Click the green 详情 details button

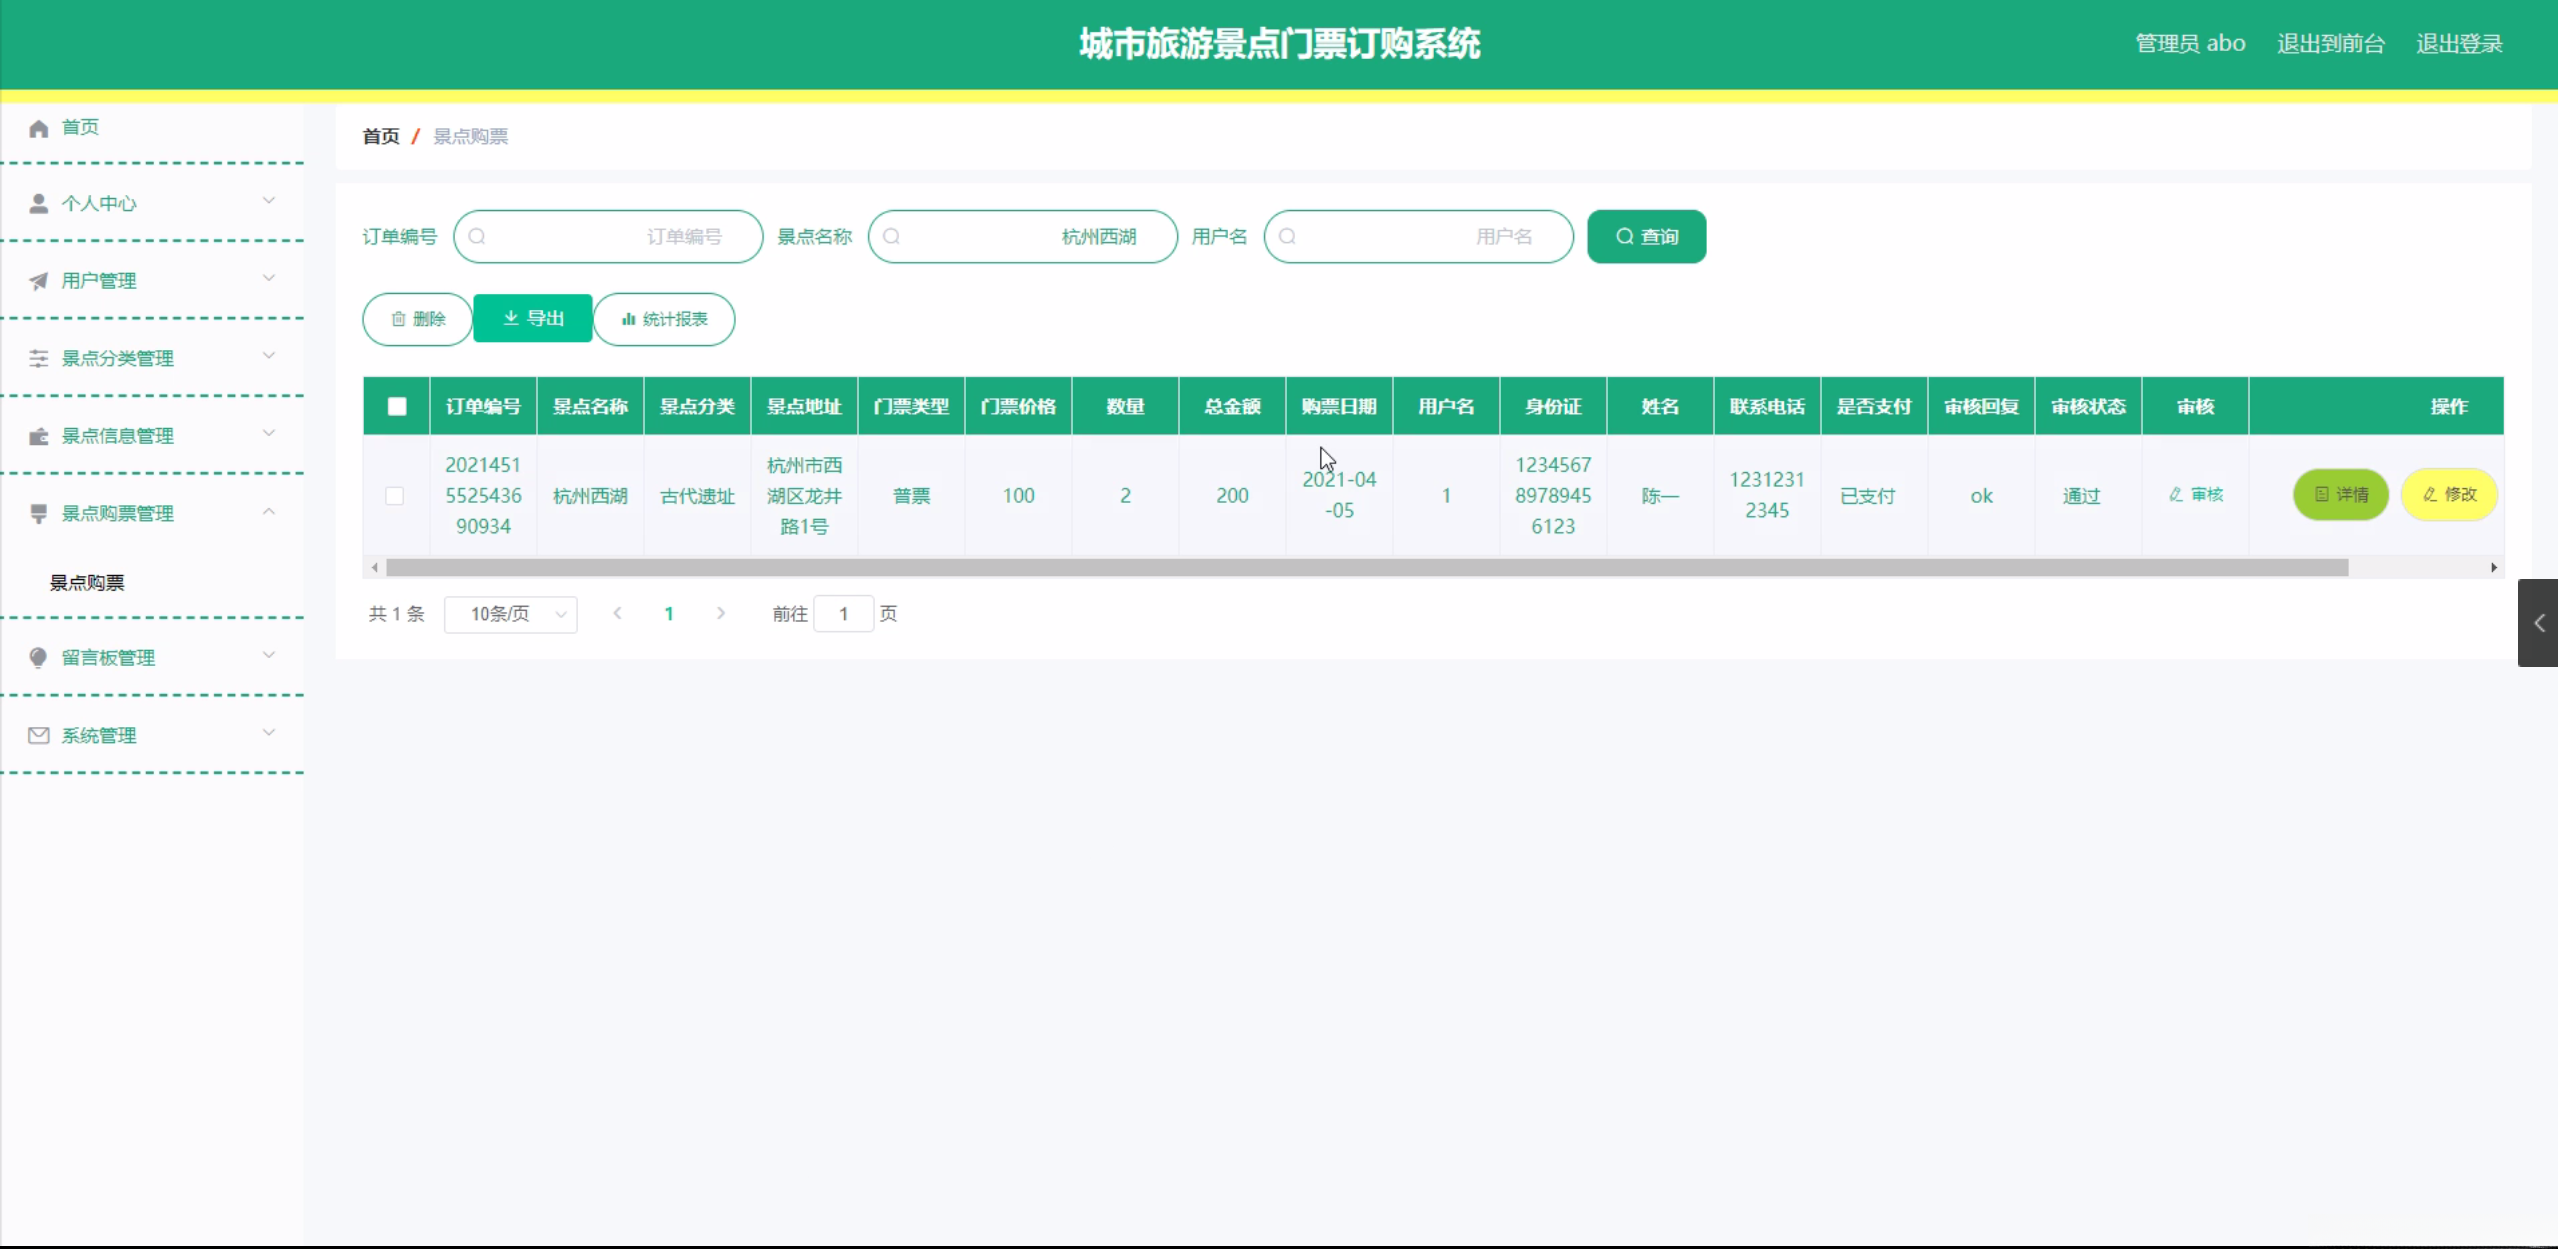[2341, 495]
